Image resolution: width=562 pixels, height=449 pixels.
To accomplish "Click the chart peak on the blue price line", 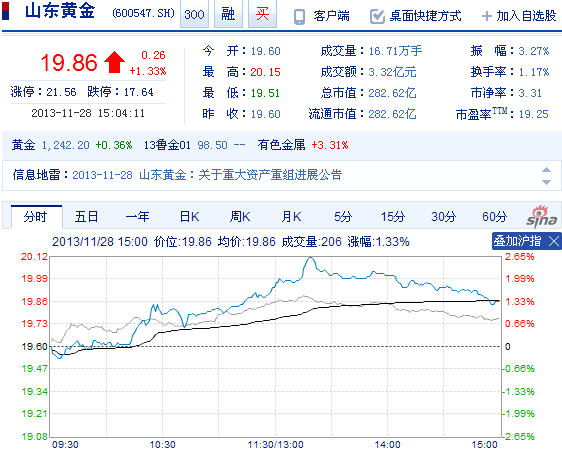I will 310,258.
